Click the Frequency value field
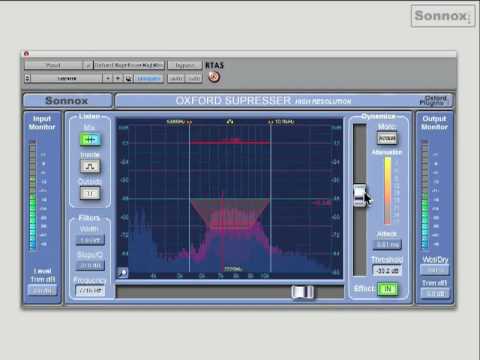This screenshot has height=360, width=480. click(90, 291)
